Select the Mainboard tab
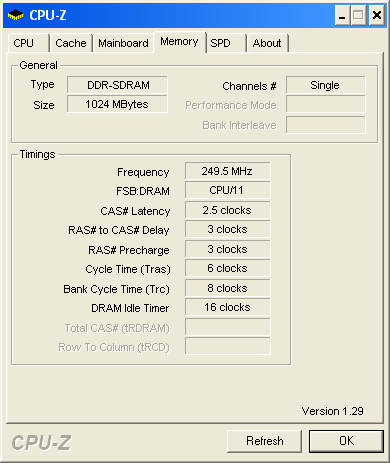 [123, 43]
